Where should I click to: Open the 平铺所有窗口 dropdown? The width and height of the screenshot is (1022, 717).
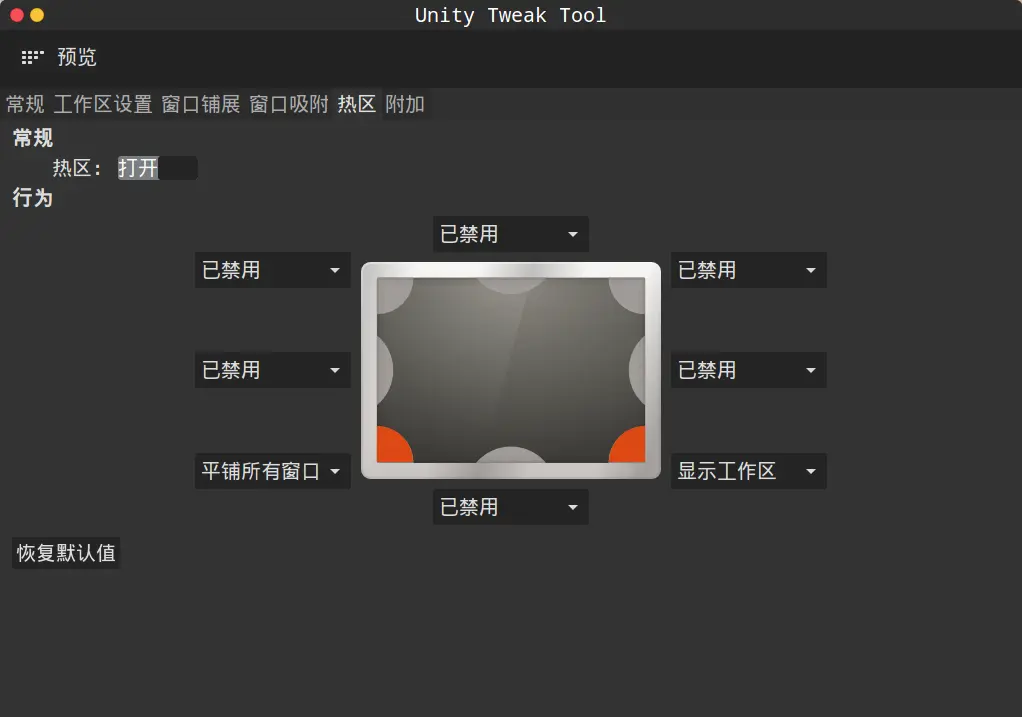click(272, 471)
